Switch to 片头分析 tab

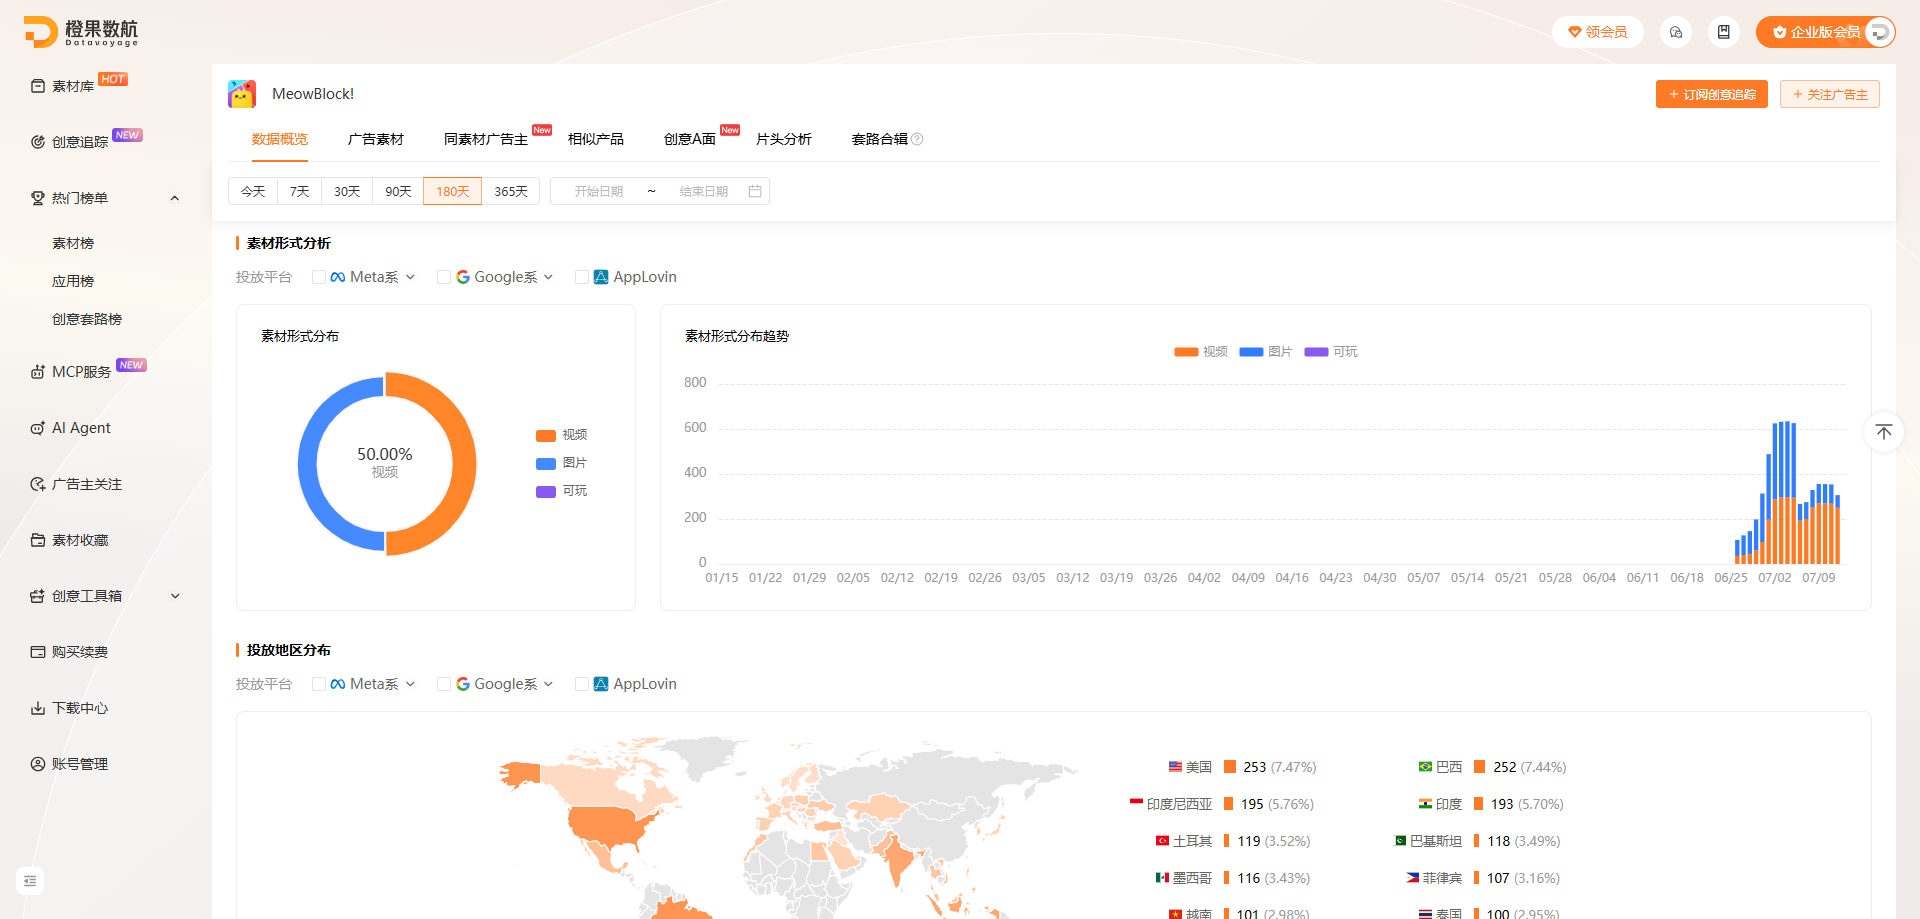(784, 139)
